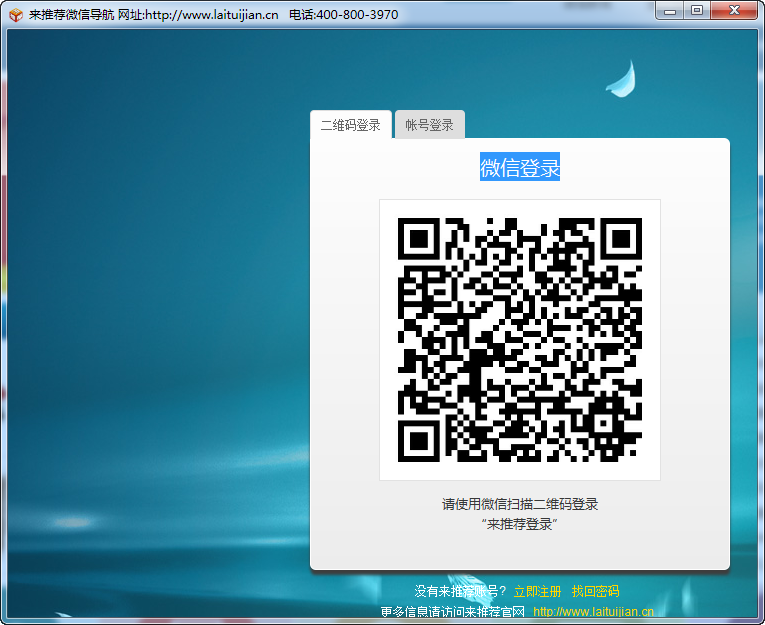Visit the http://www.laituijian.cn official site link

[593, 612]
